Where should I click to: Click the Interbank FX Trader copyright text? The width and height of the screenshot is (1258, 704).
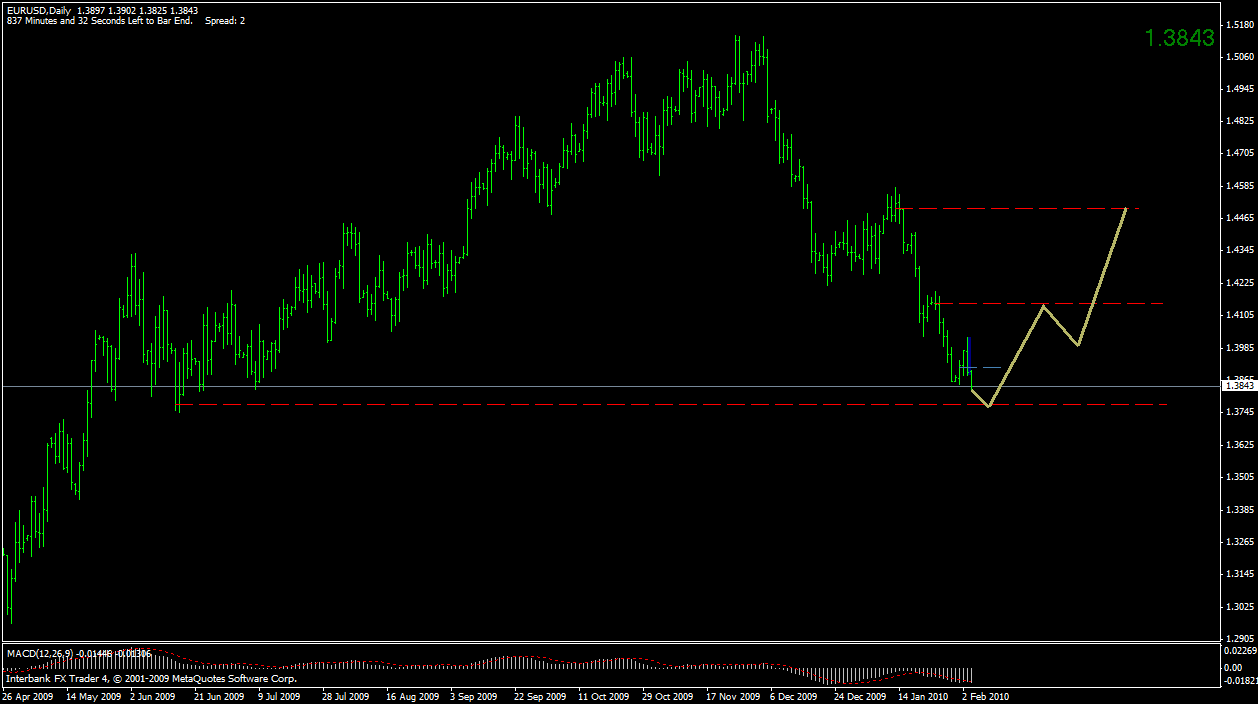pyautogui.click(x=150, y=678)
